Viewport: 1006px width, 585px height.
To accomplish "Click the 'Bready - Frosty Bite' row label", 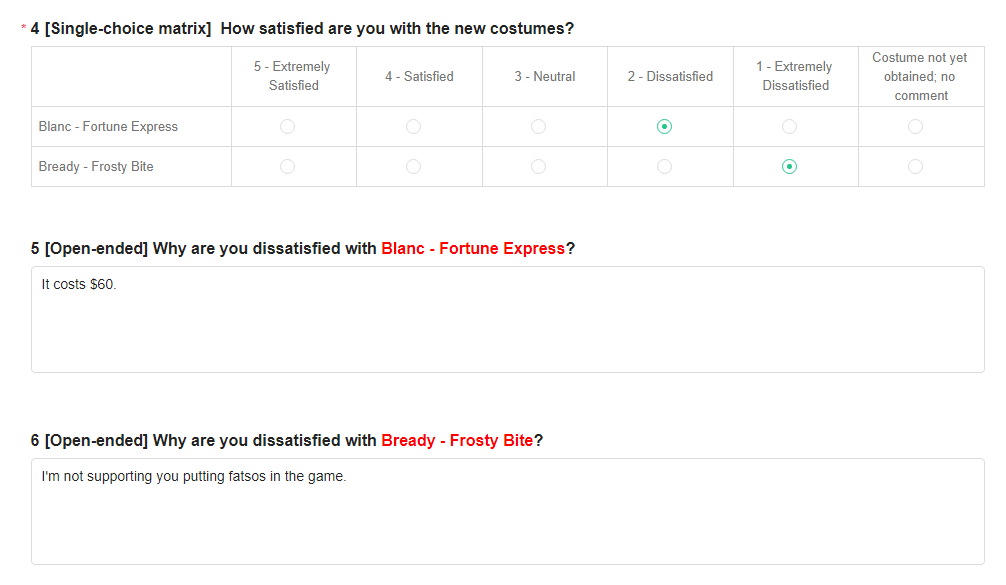I will pyautogui.click(x=96, y=167).
